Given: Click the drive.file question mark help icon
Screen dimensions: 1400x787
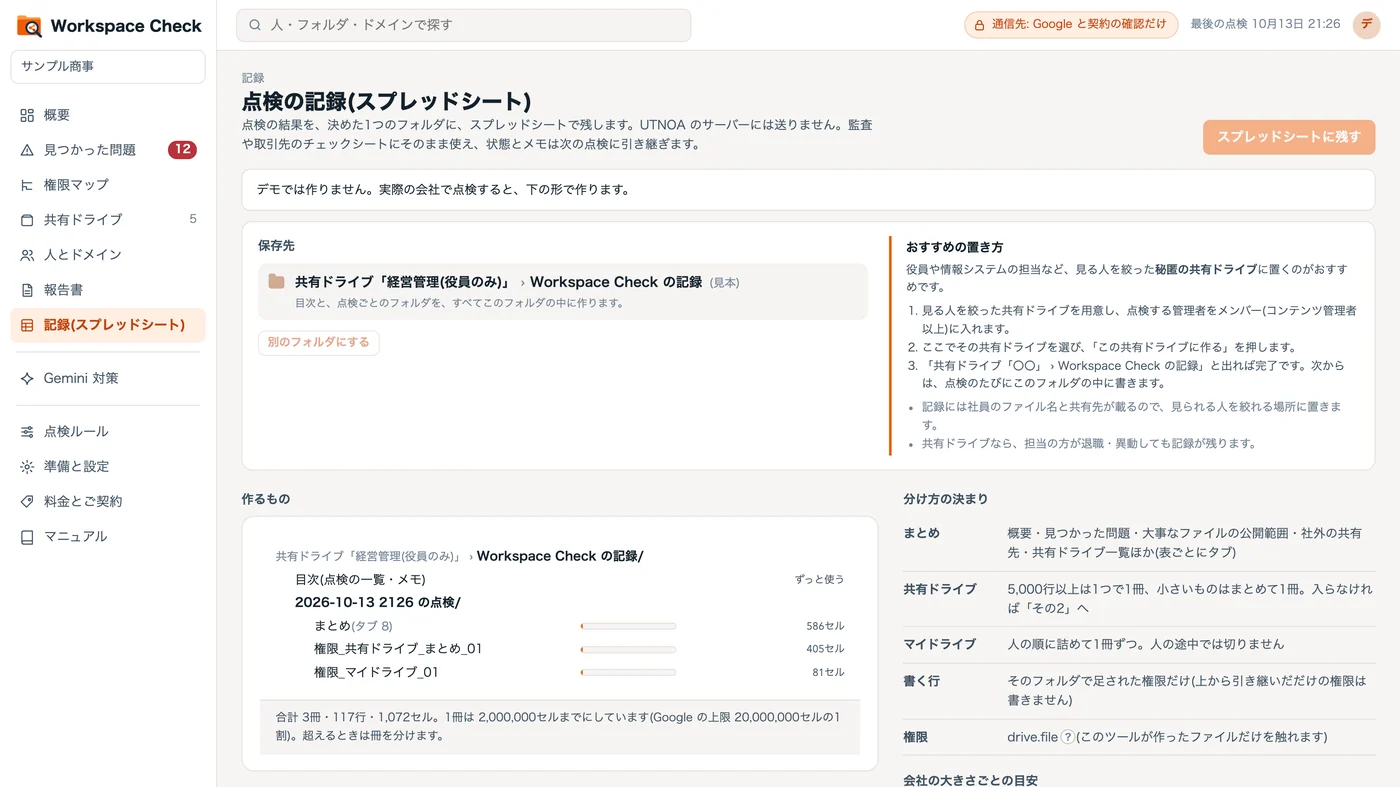Looking at the screenshot, I should tap(1067, 737).
